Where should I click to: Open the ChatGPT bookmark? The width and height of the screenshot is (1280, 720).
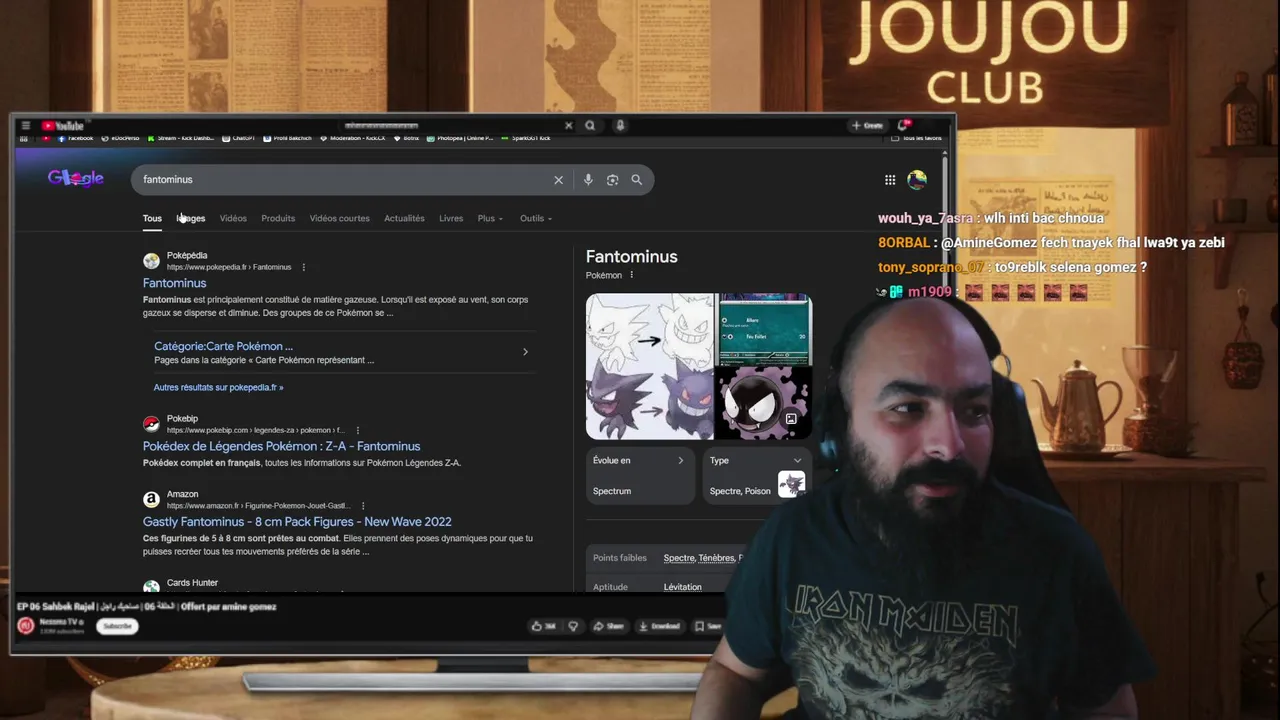239,138
